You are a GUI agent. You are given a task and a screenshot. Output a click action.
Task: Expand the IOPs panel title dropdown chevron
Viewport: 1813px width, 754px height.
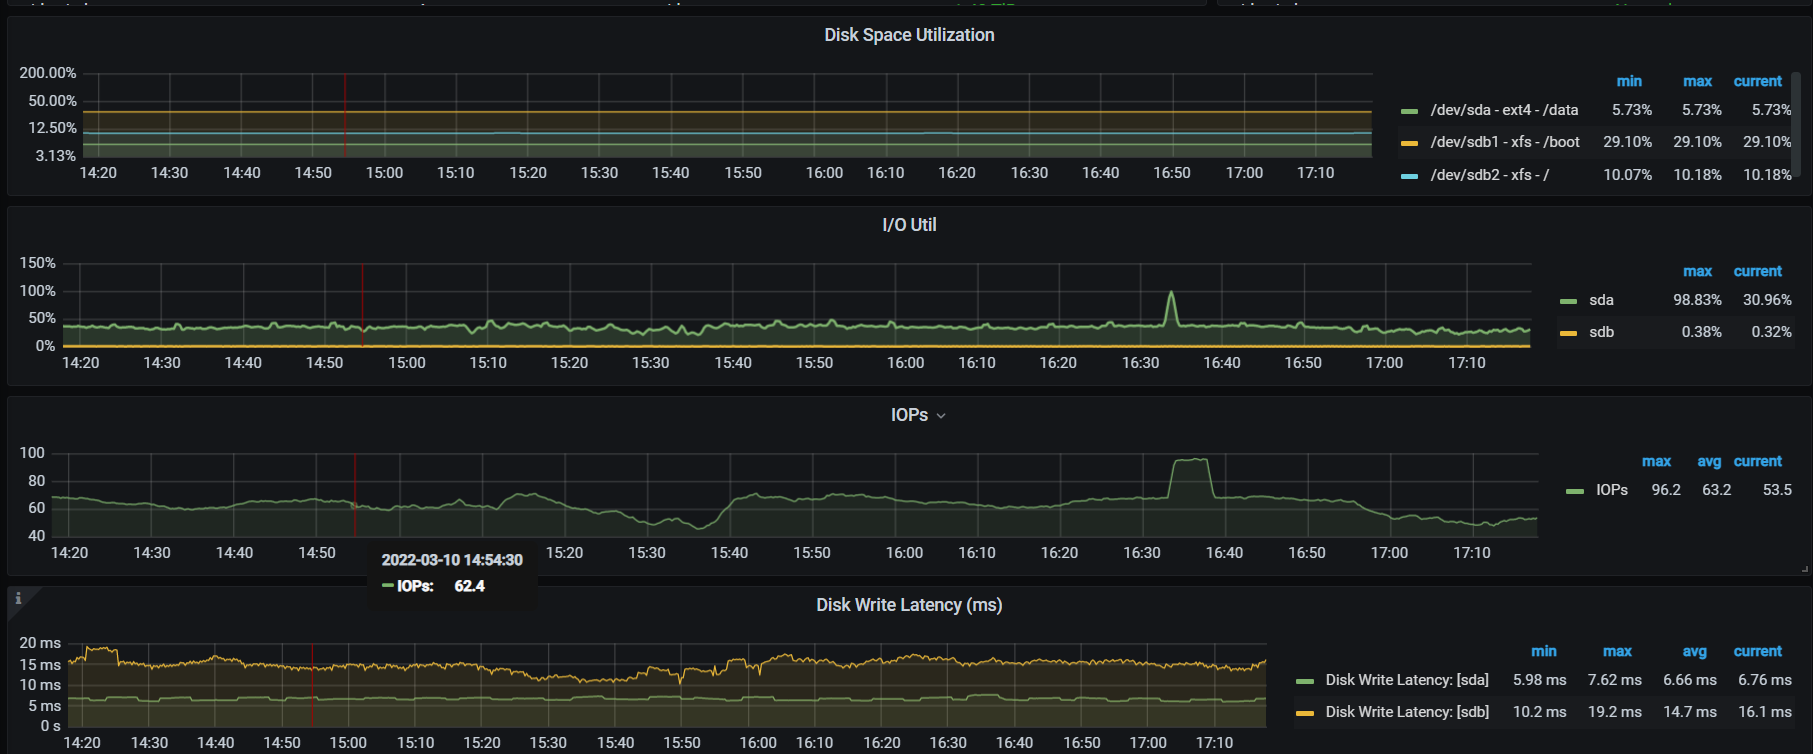click(x=941, y=416)
